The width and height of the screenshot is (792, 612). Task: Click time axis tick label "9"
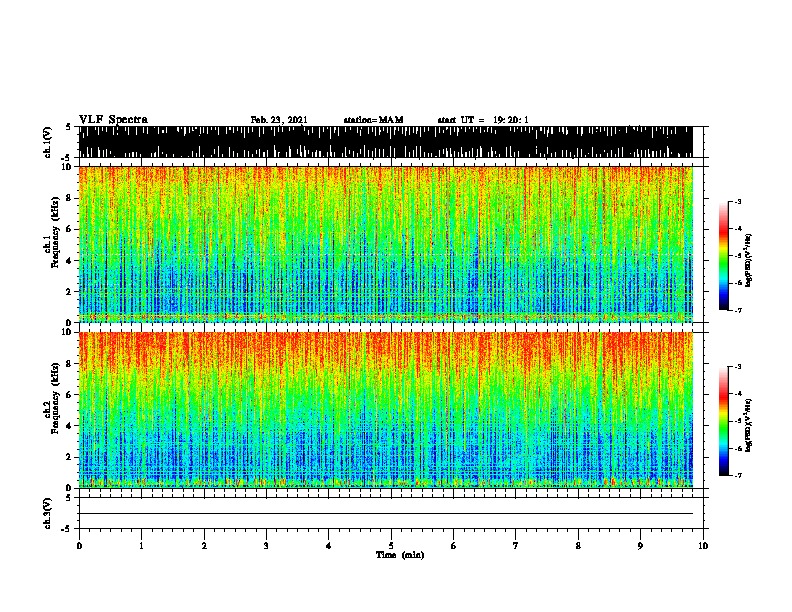(x=640, y=546)
